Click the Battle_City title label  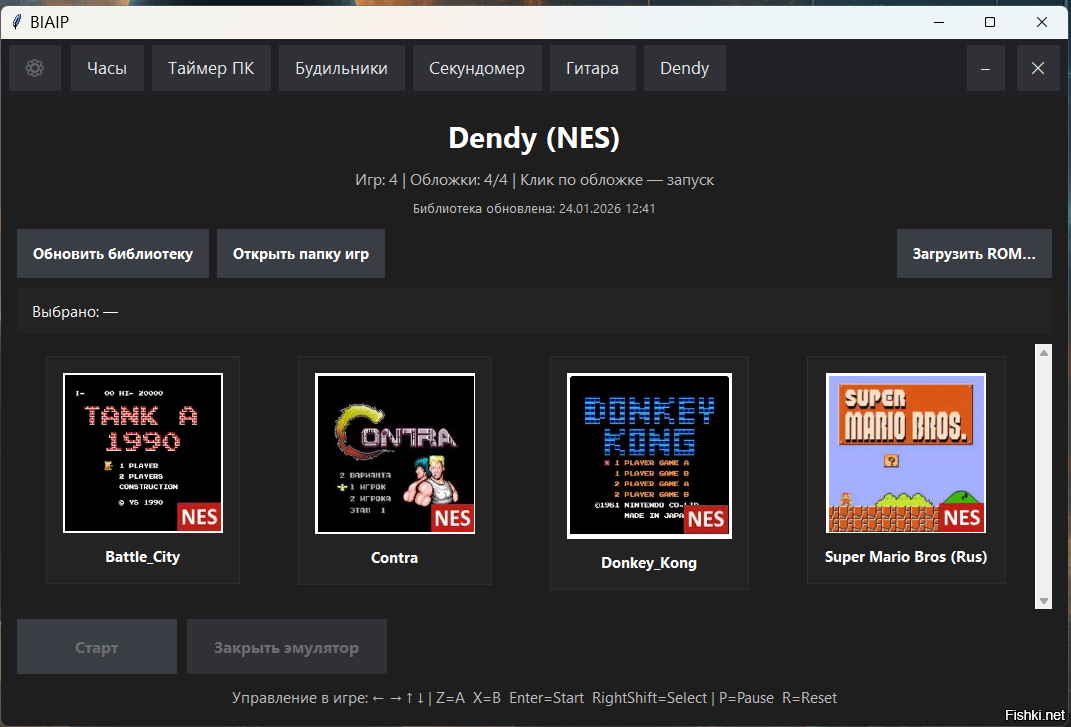tap(143, 557)
